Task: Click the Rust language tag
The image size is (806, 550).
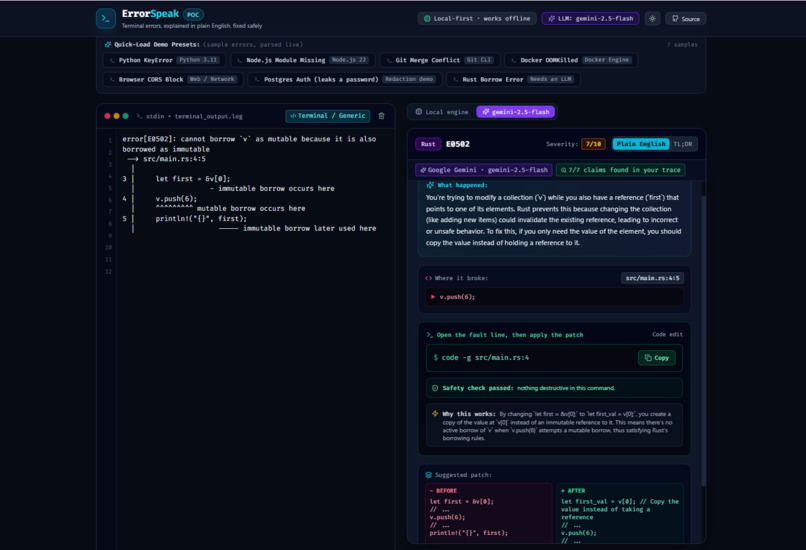Action: coord(428,144)
